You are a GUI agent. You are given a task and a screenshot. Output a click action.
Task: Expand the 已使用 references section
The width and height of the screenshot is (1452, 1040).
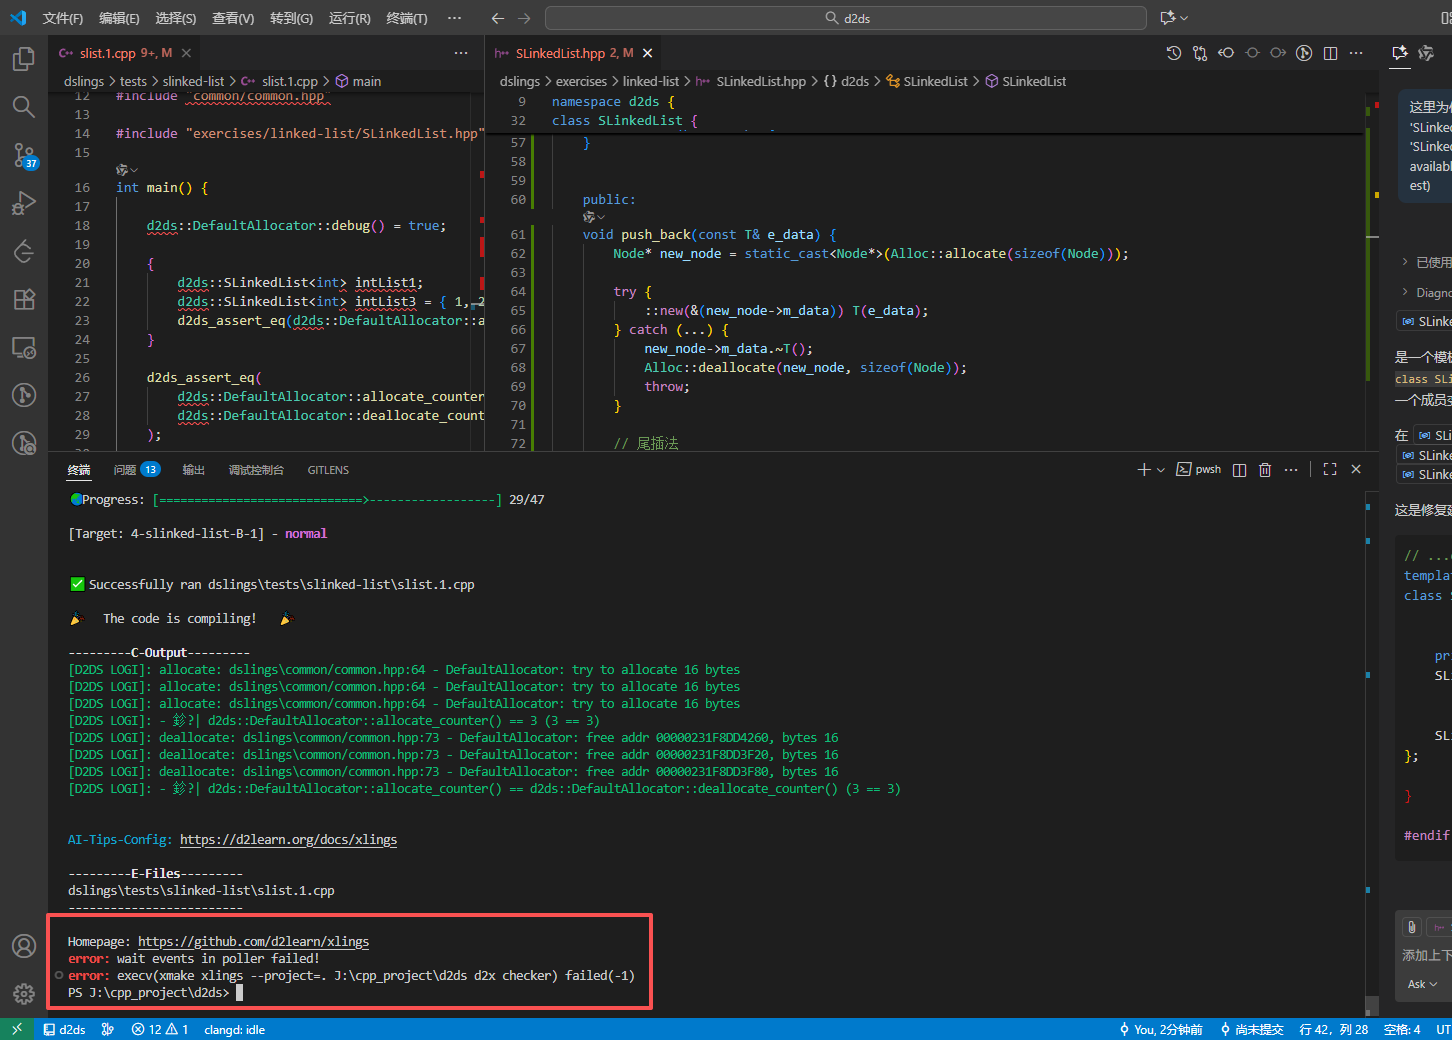[x=1426, y=262]
